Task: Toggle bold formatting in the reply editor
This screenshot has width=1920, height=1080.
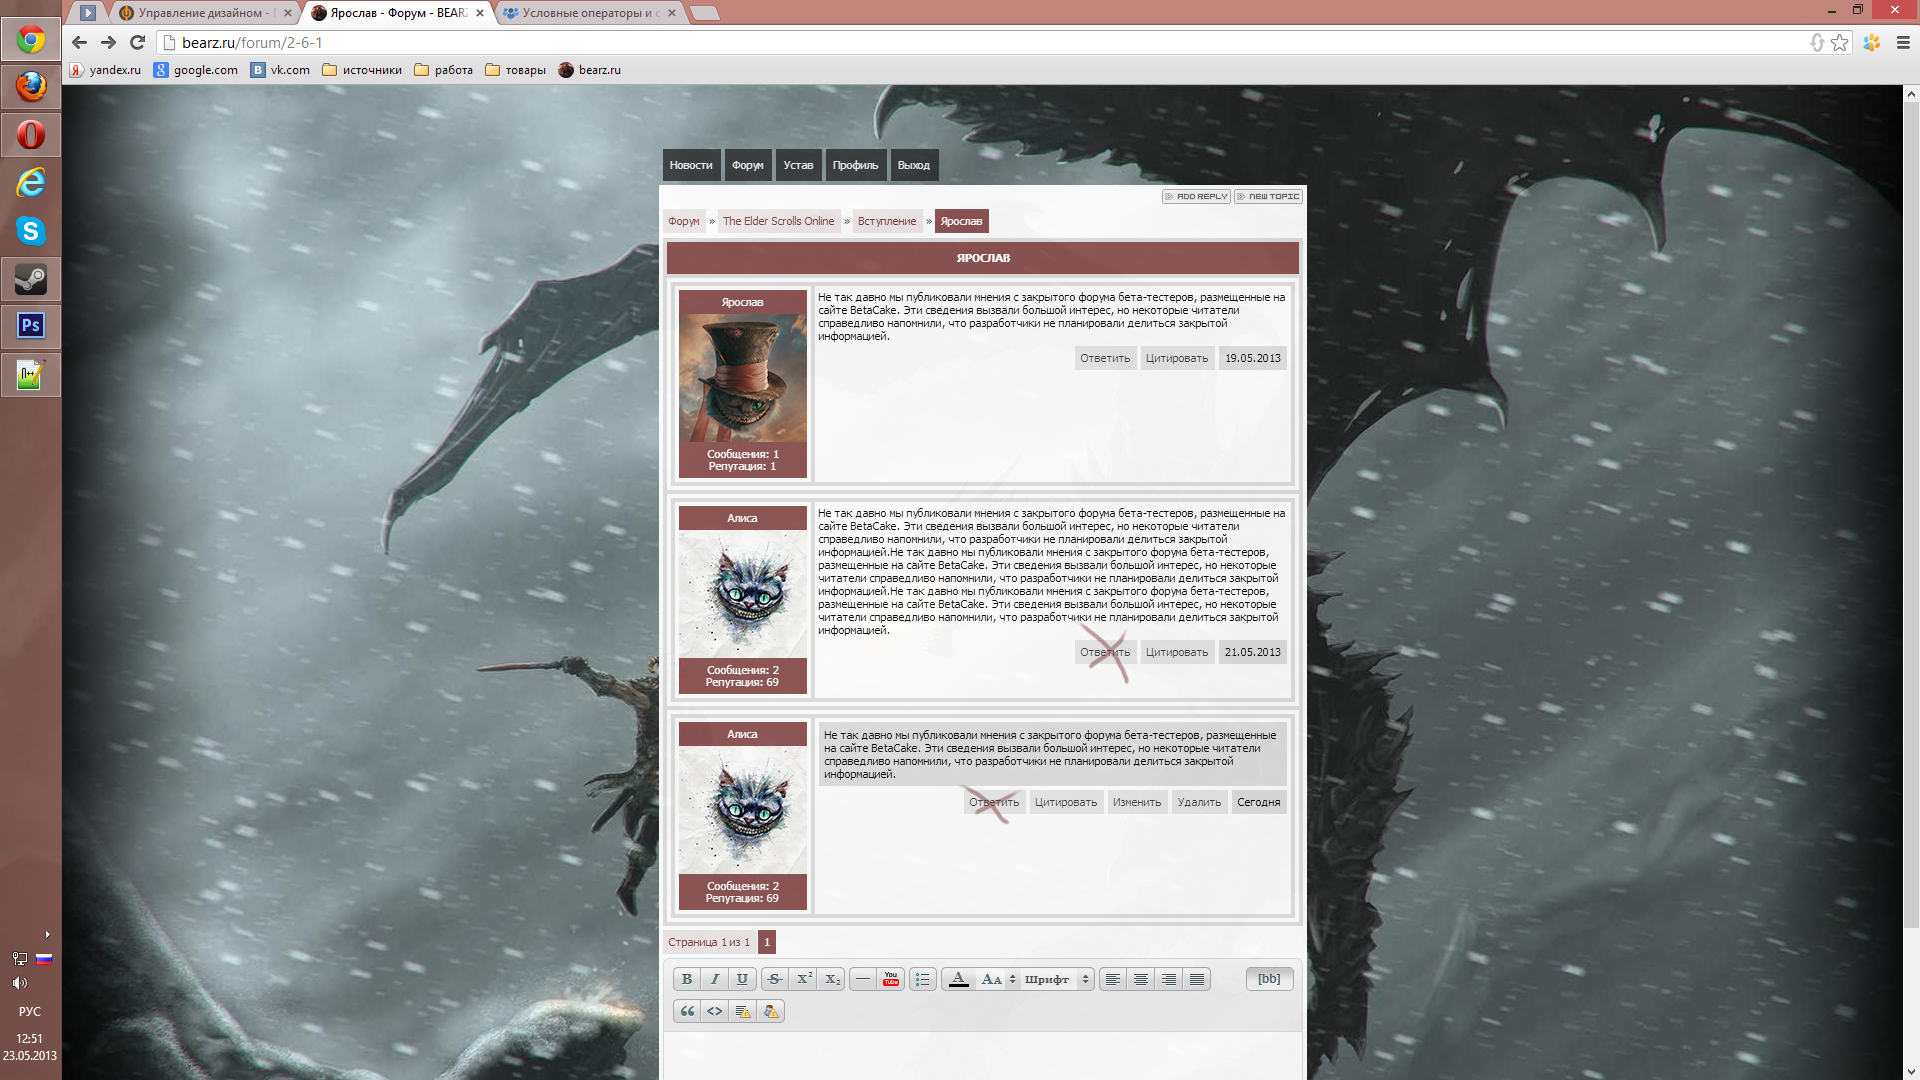Action: (687, 979)
